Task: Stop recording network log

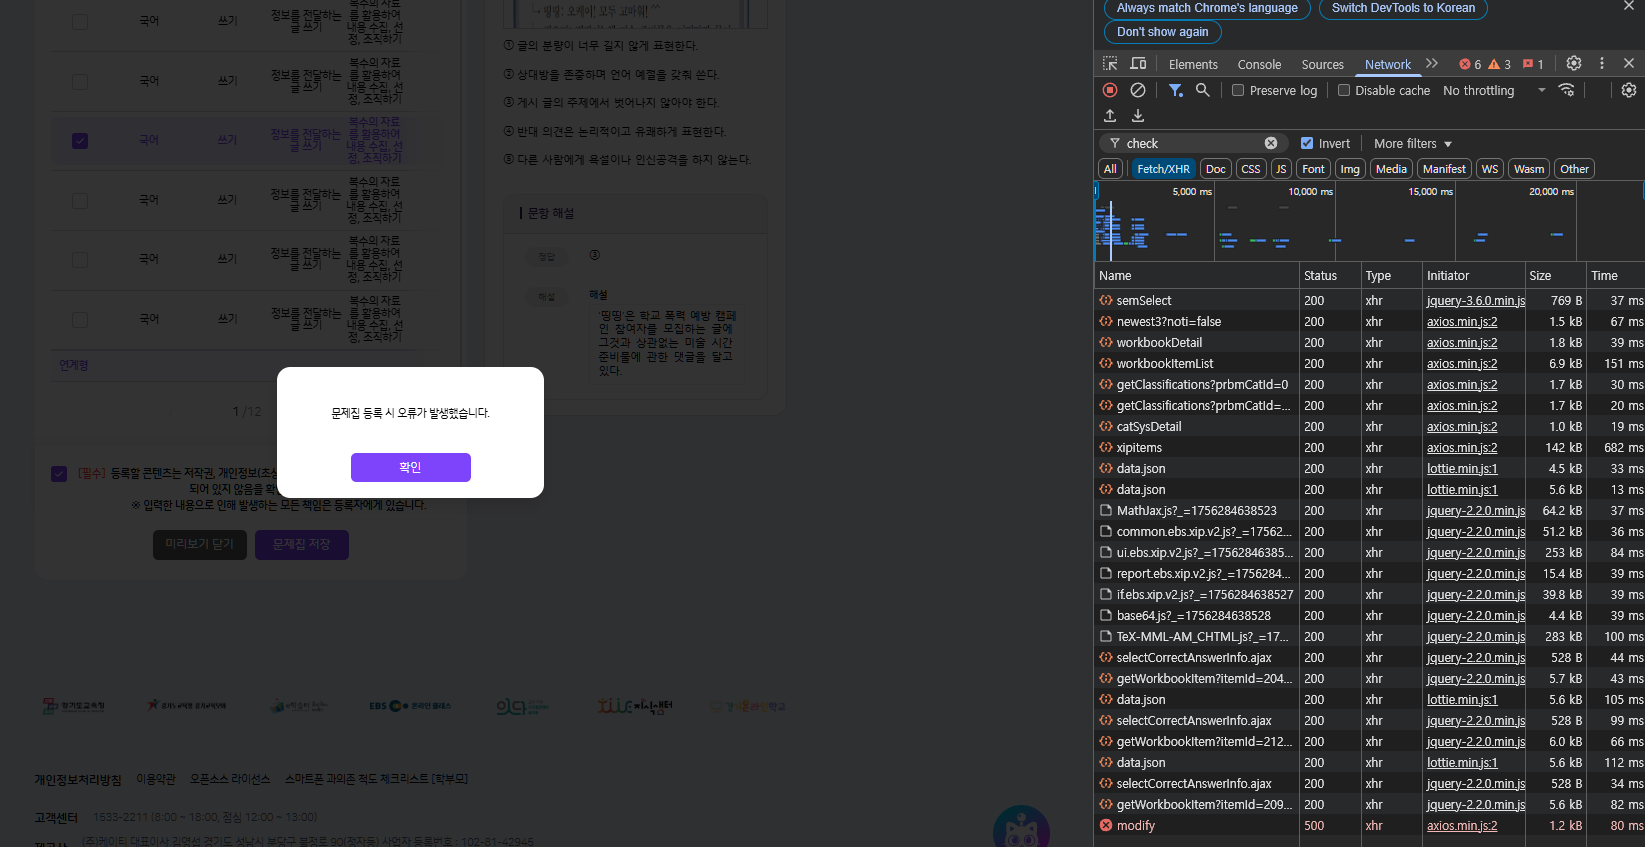Action: pos(1110,90)
